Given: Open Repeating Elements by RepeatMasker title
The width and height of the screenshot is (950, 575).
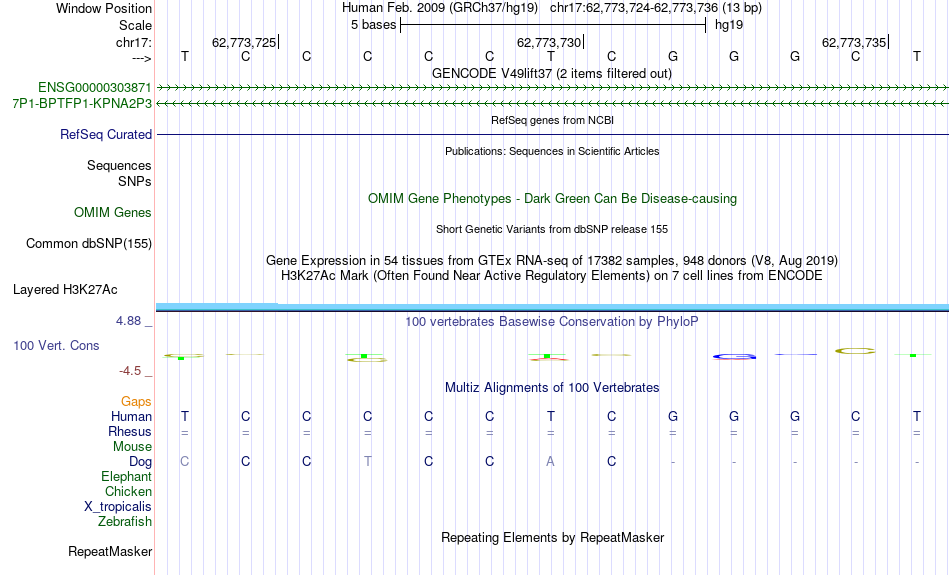Looking at the screenshot, I should 552,537.
